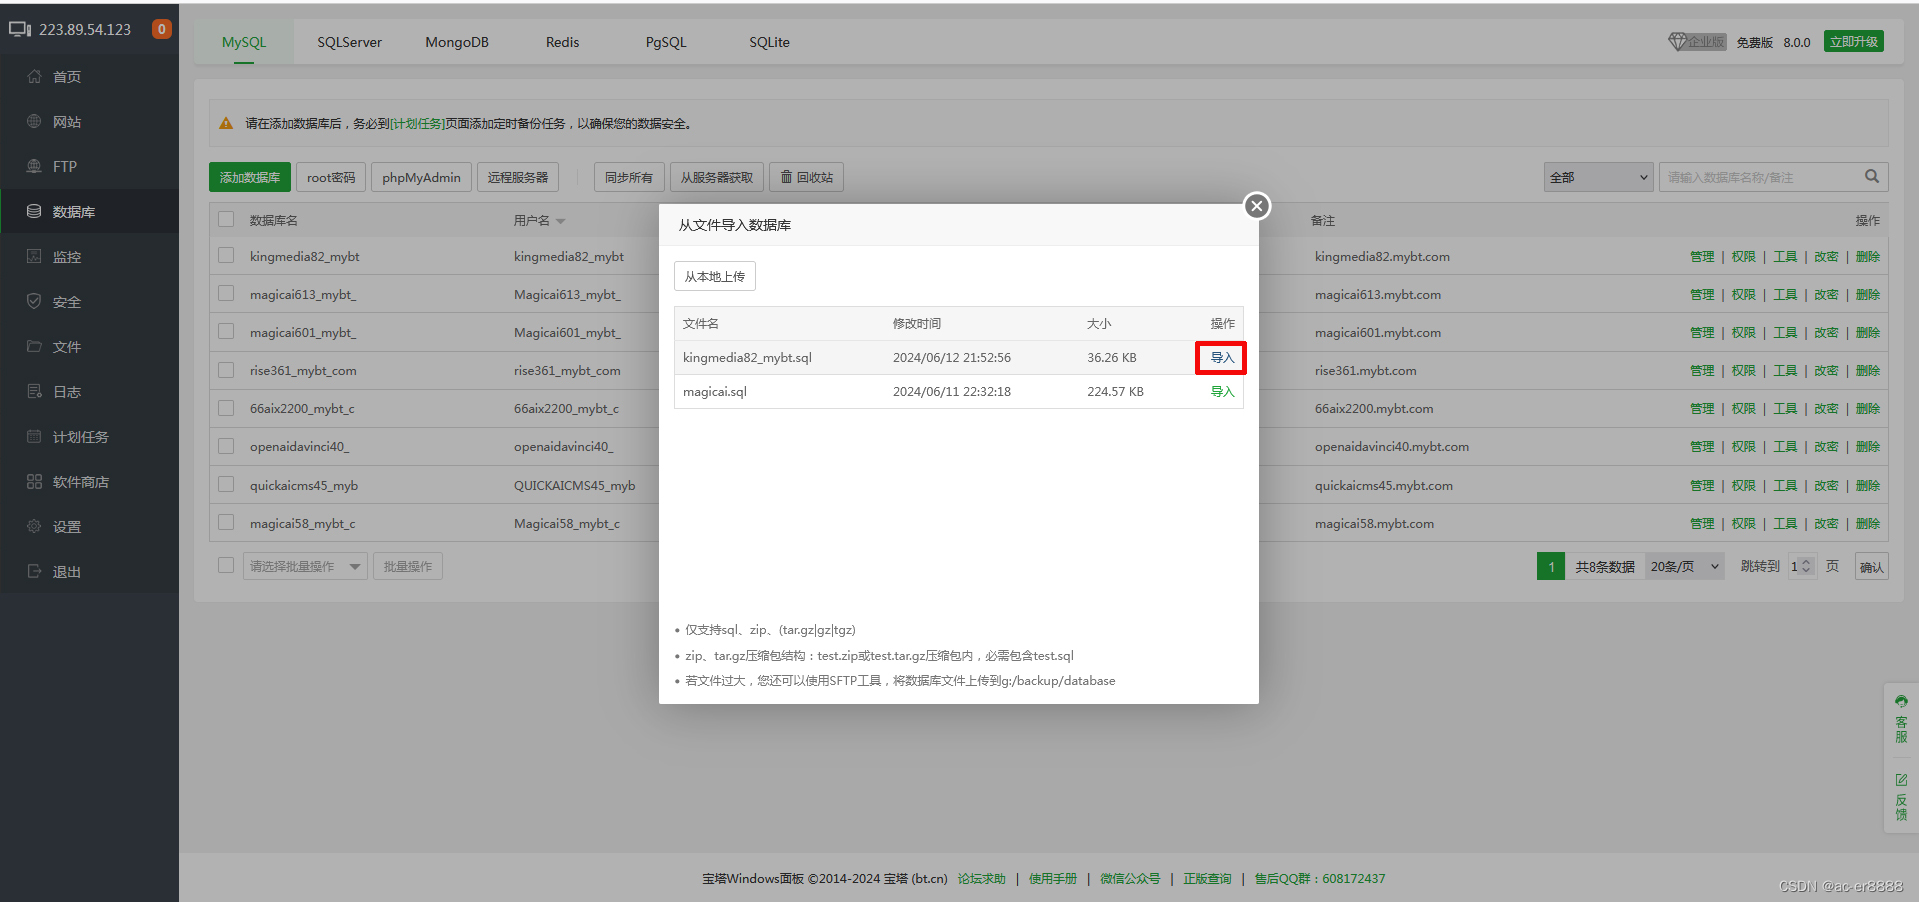Click the 确认 page jump button

[1872, 567]
